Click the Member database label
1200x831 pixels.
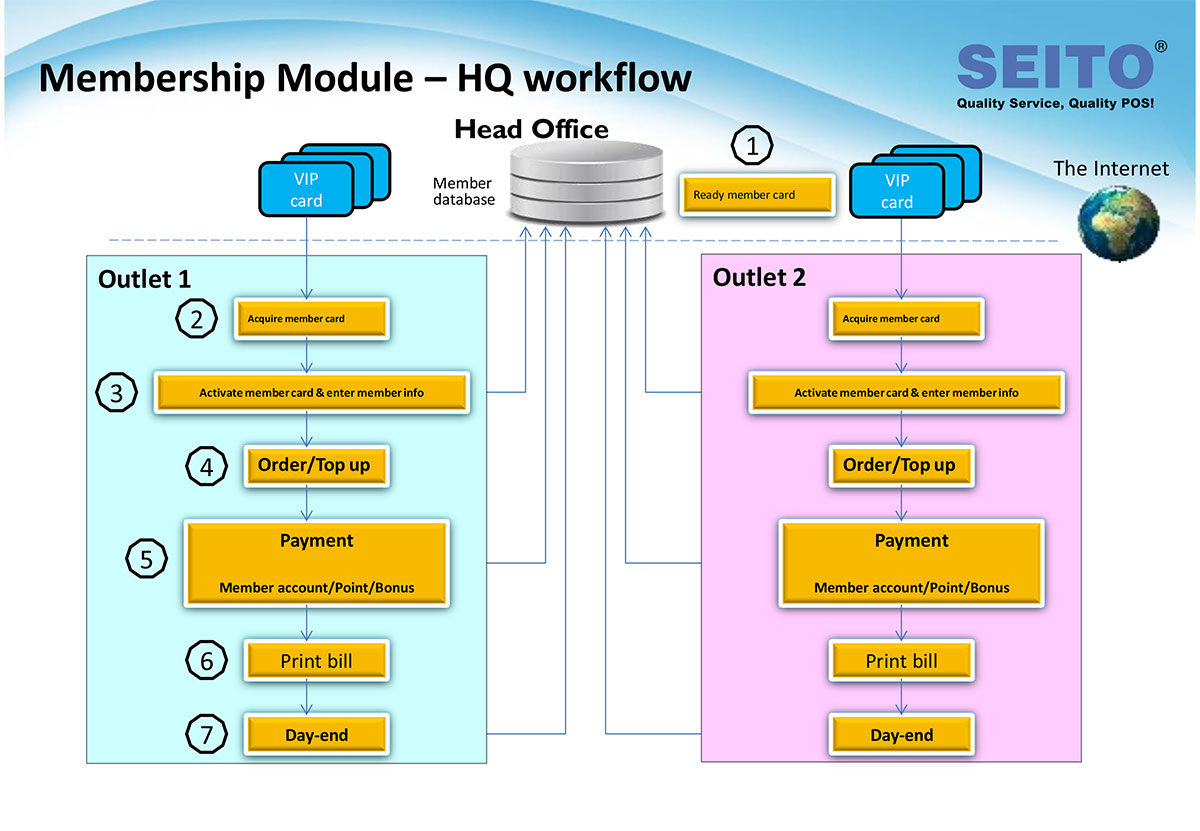[464, 191]
